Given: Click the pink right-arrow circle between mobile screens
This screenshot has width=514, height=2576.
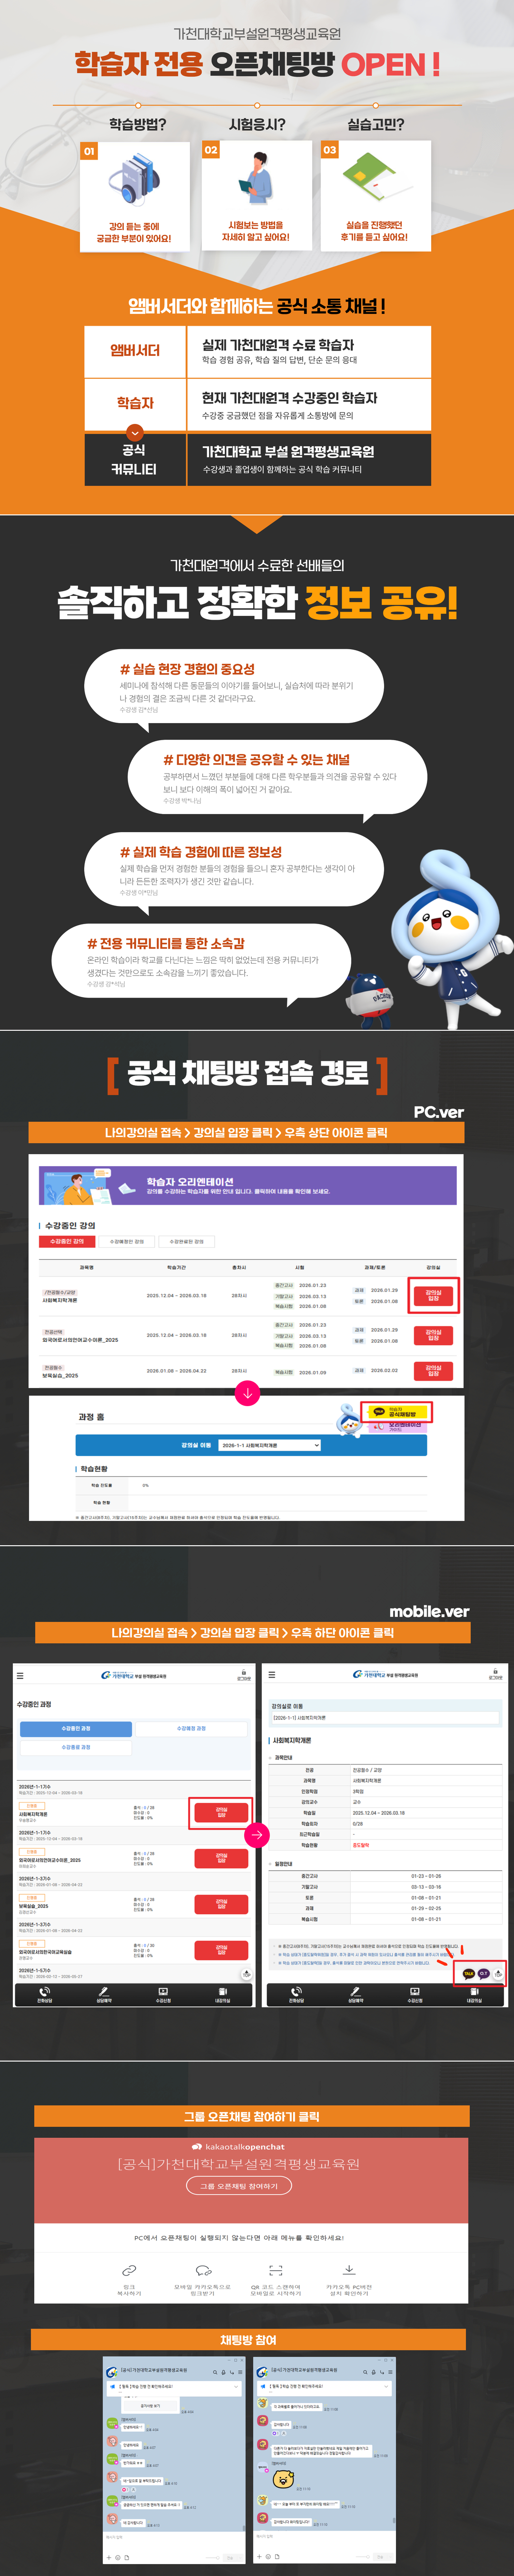Looking at the screenshot, I should tap(257, 1834).
